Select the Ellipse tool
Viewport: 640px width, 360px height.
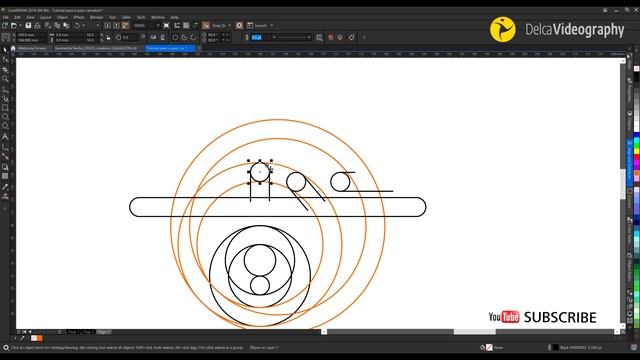point(5,117)
